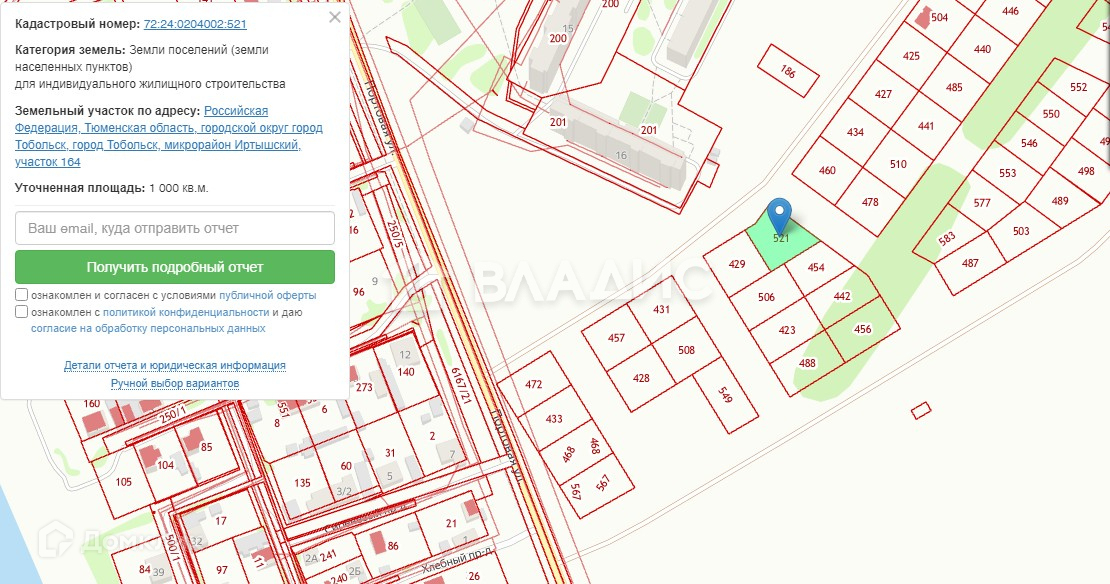Select parcel 434 on the map
This screenshot has height=584, width=1110.
(x=855, y=132)
